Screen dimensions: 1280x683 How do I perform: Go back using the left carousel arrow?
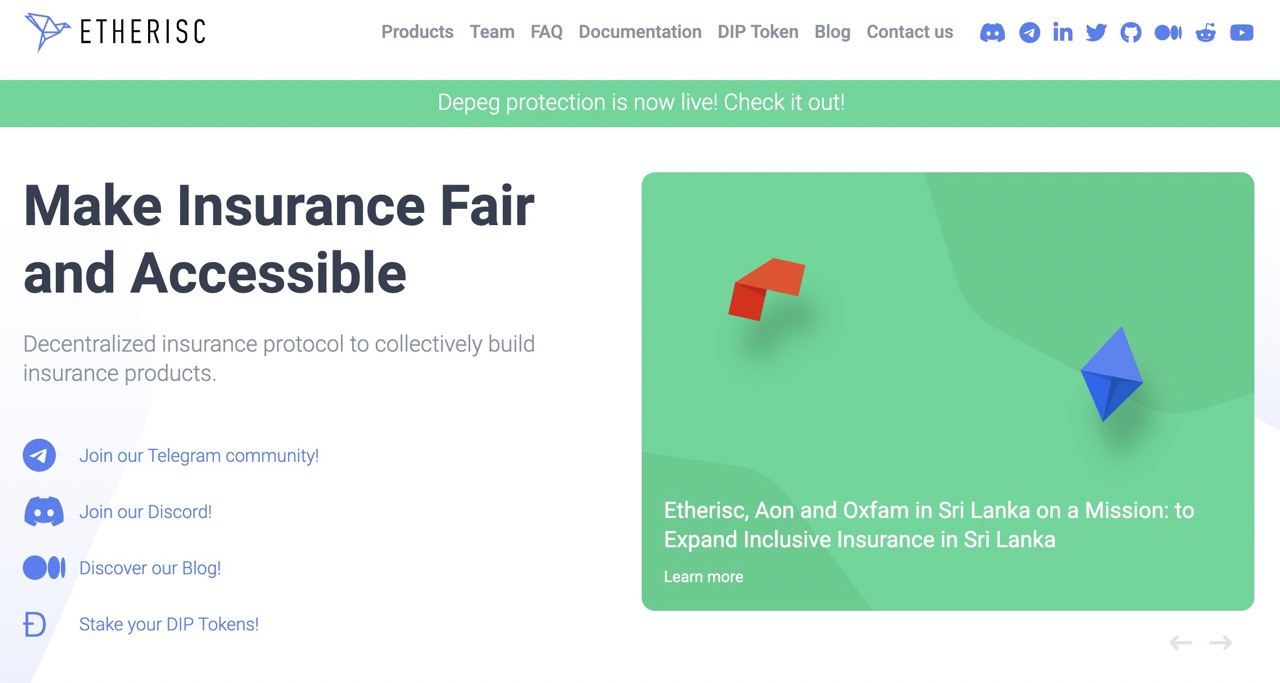(x=1180, y=642)
